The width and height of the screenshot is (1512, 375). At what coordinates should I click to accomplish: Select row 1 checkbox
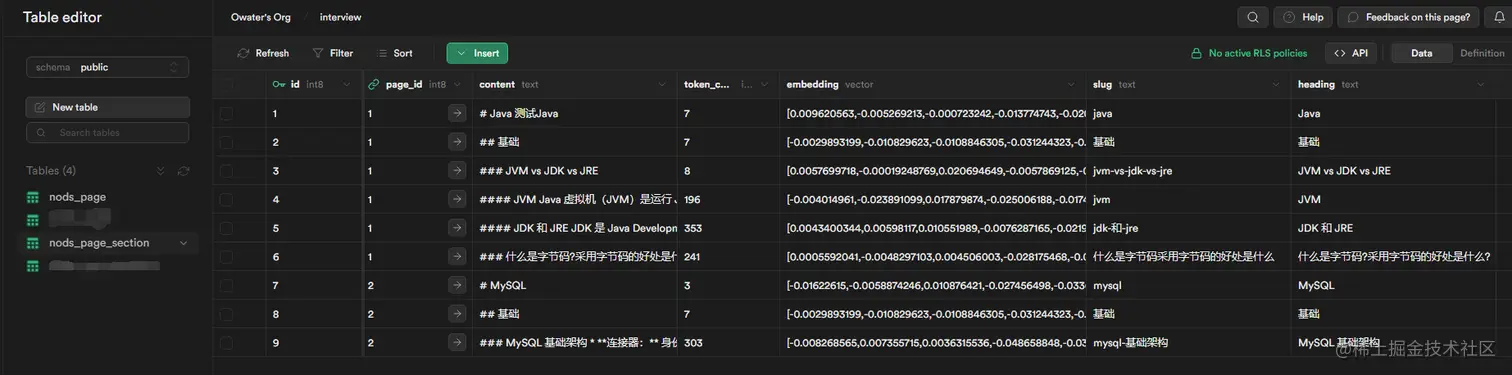click(227, 114)
